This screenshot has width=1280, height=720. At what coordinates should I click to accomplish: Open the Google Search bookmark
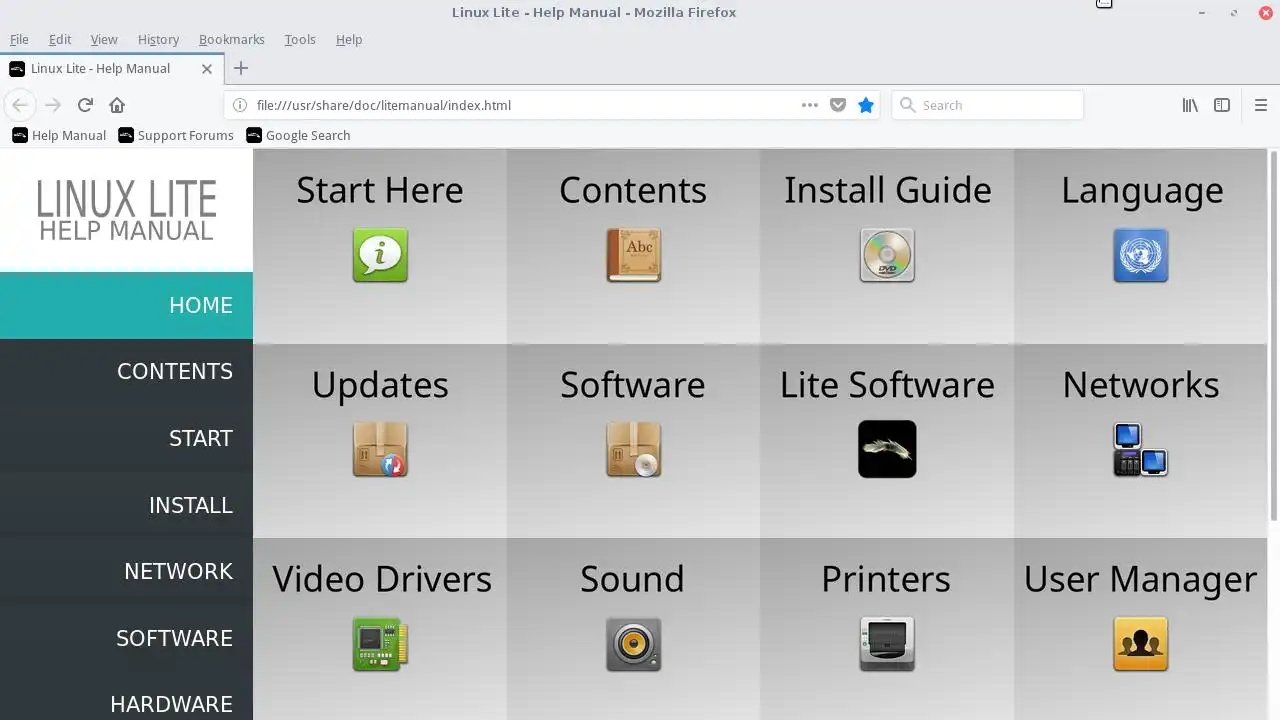(298, 135)
